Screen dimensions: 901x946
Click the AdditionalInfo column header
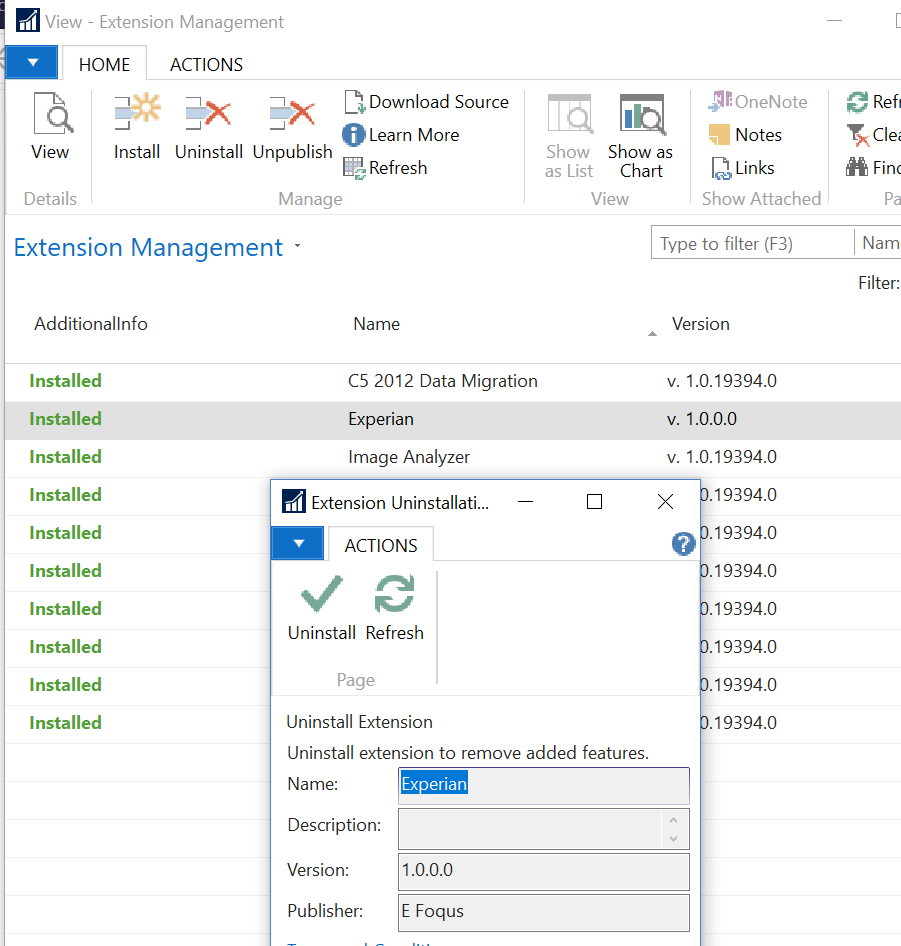click(91, 324)
